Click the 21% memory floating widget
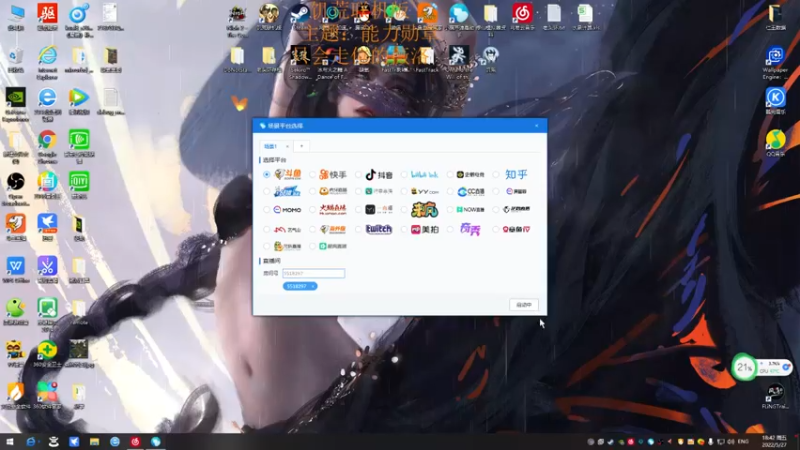Viewport: 800px width, 450px height. click(x=743, y=367)
